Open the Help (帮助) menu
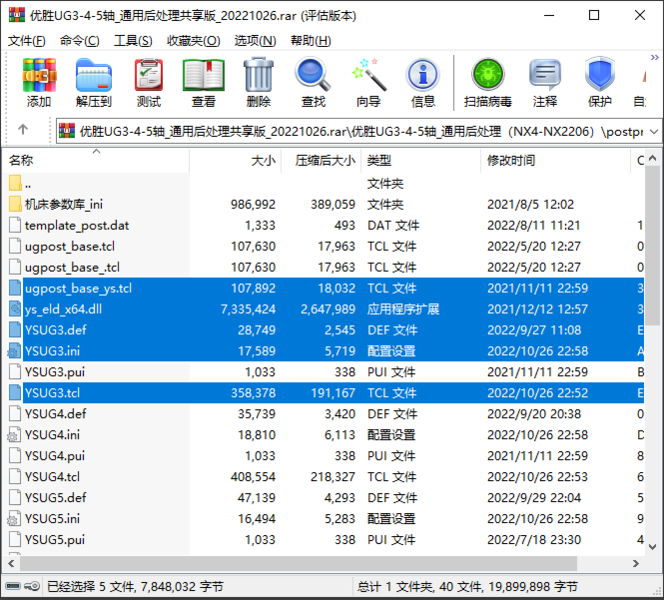Viewport: 664px width, 600px height. click(310, 41)
